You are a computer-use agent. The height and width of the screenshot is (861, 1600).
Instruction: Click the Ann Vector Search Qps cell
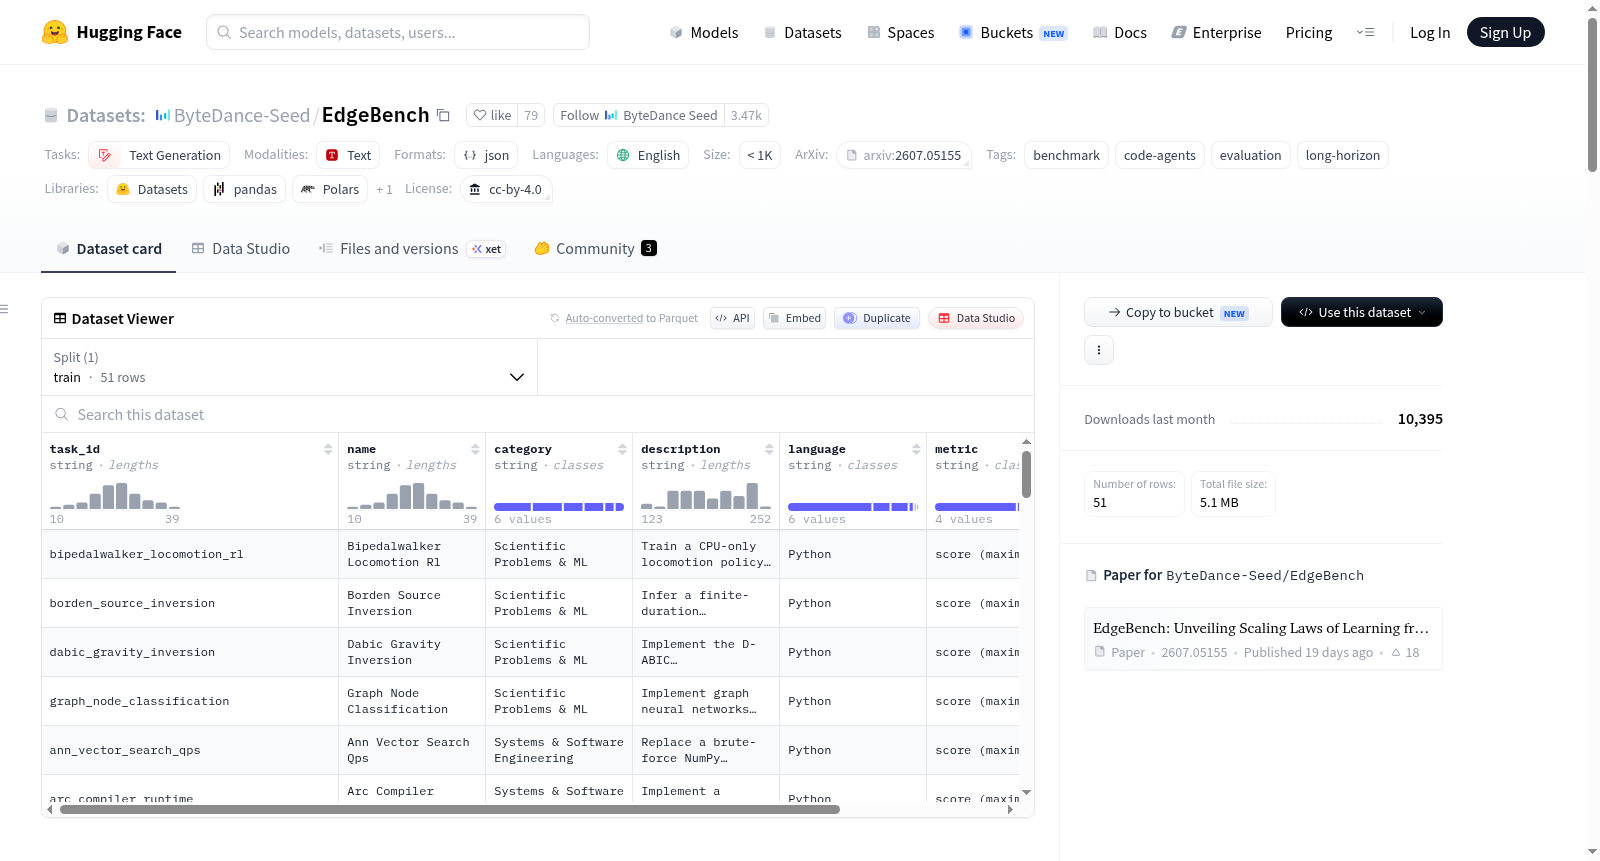pyautogui.click(x=412, y=750)
